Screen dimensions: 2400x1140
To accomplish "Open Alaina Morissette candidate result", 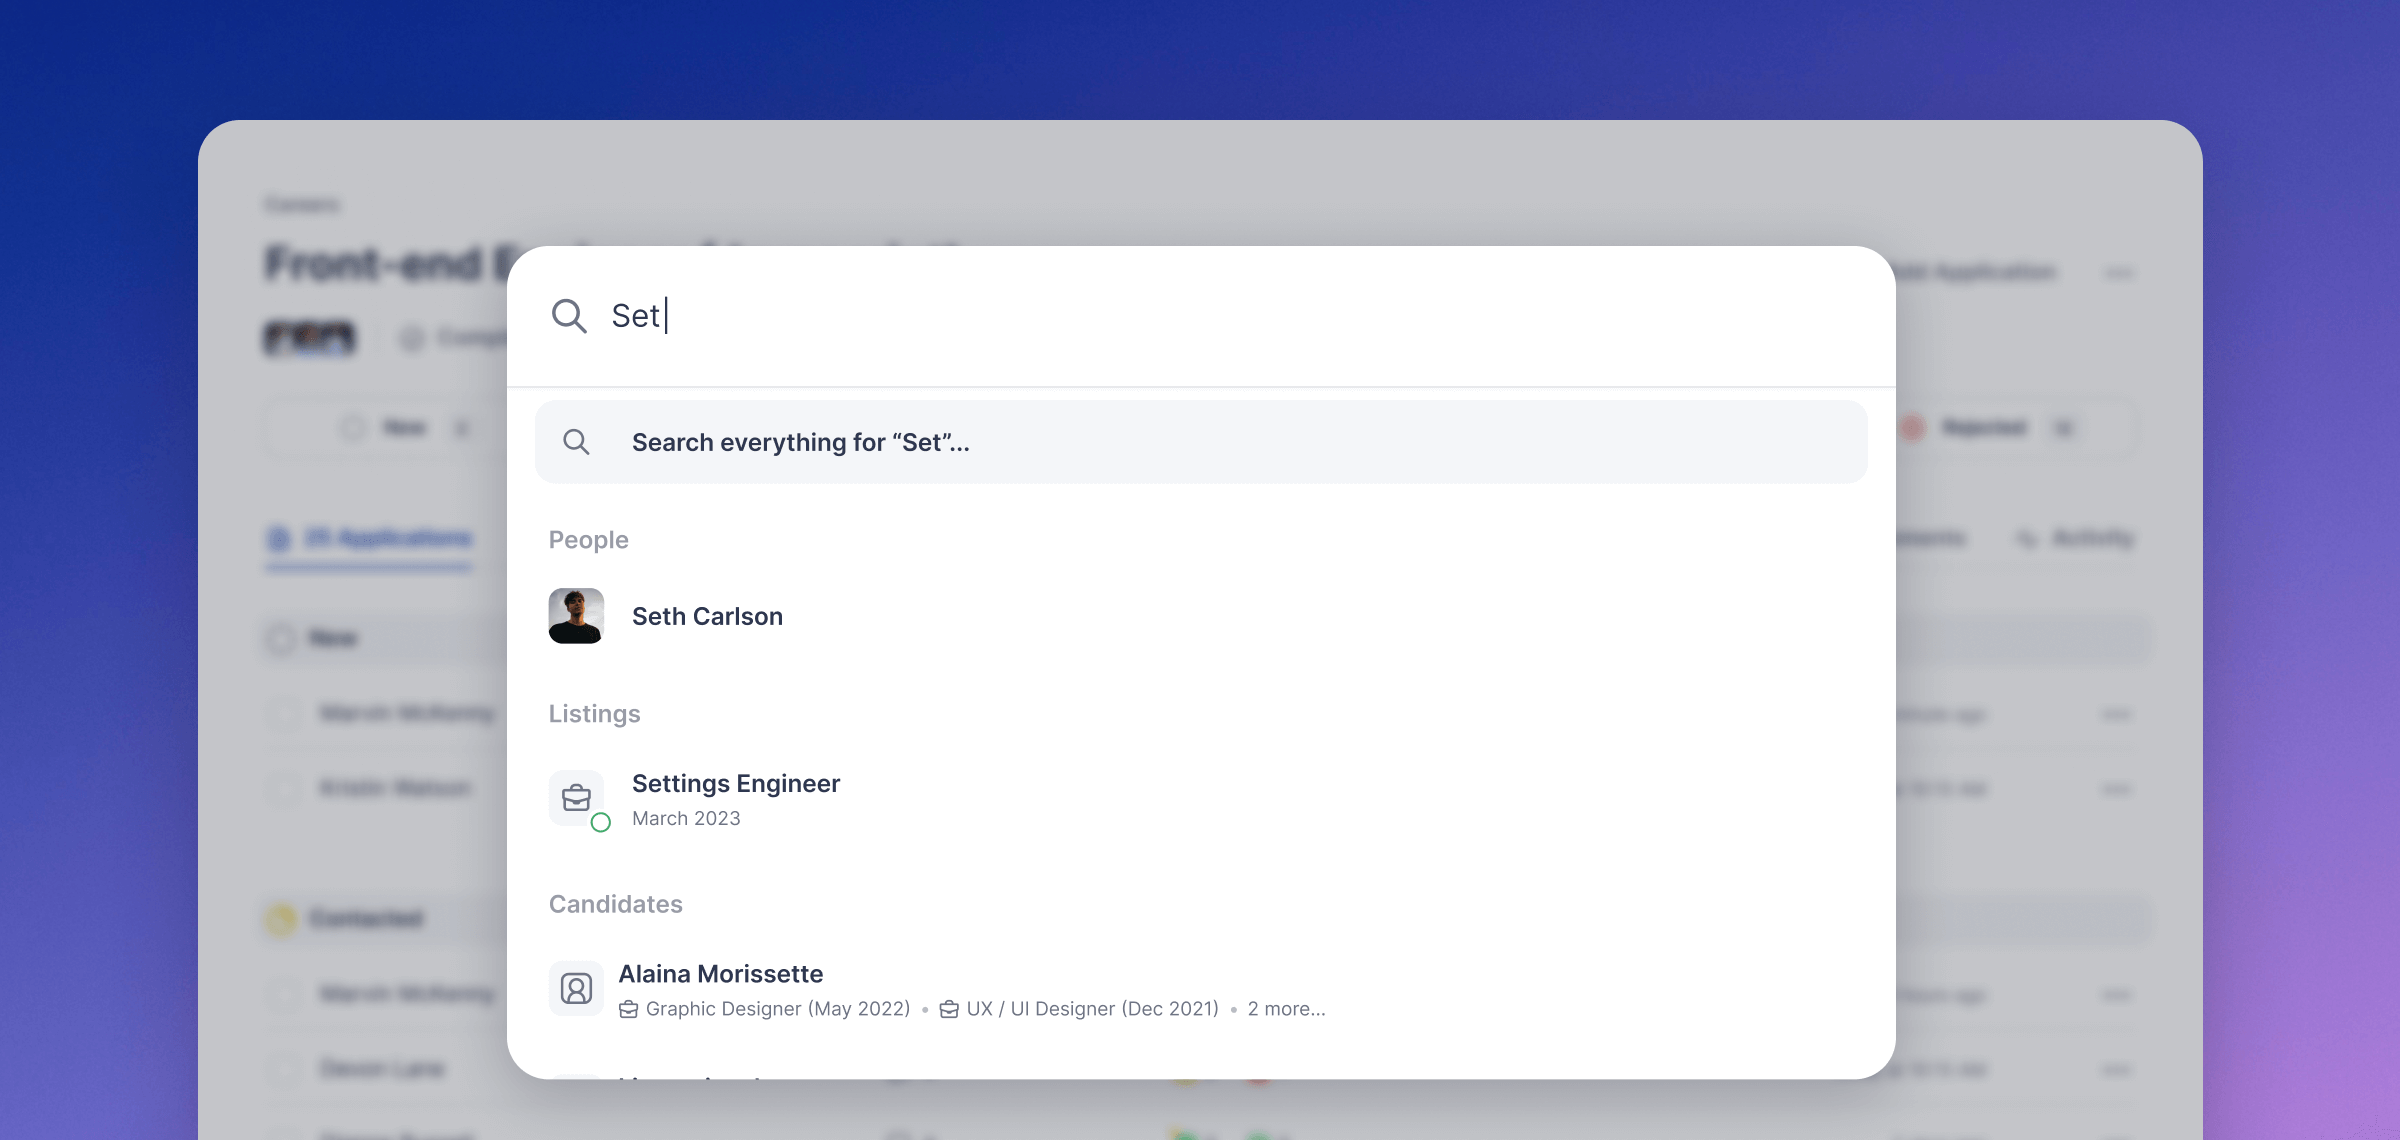I will click(1201, 990).
